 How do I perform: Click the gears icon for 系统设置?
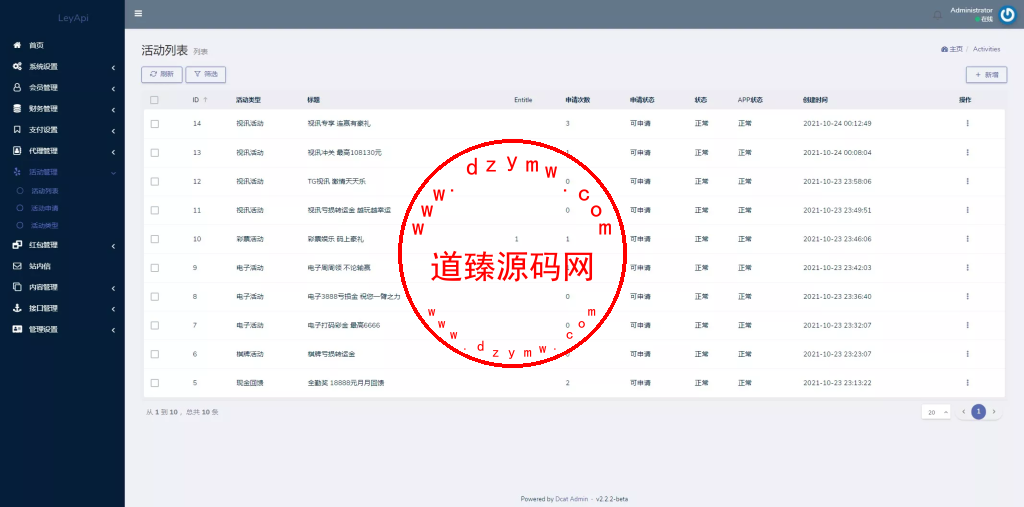[x=18, y=67]
